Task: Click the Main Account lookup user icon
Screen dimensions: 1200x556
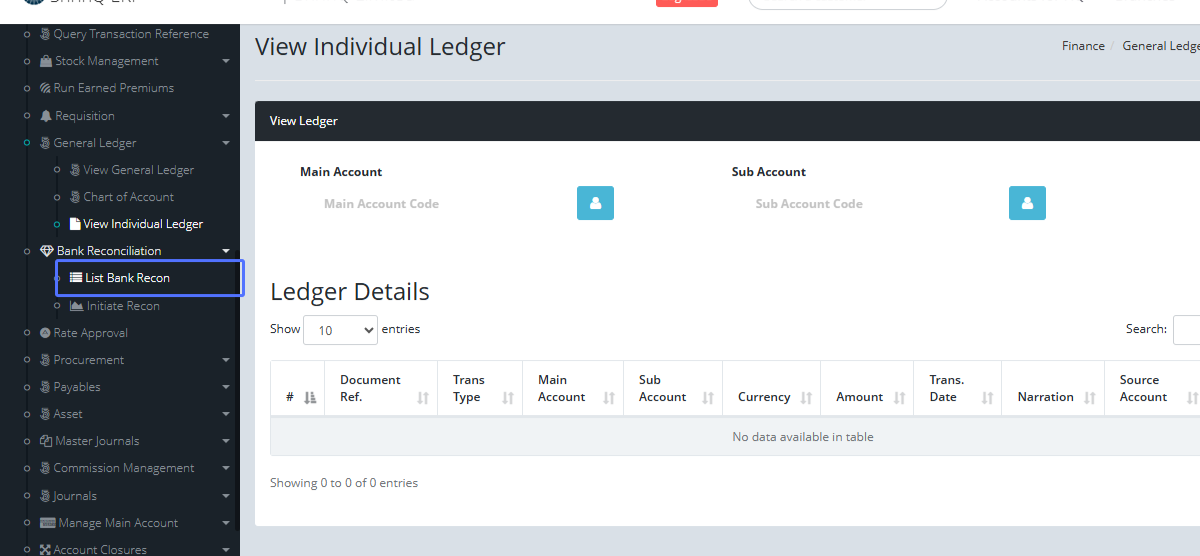Action: (x=595, y=203)
